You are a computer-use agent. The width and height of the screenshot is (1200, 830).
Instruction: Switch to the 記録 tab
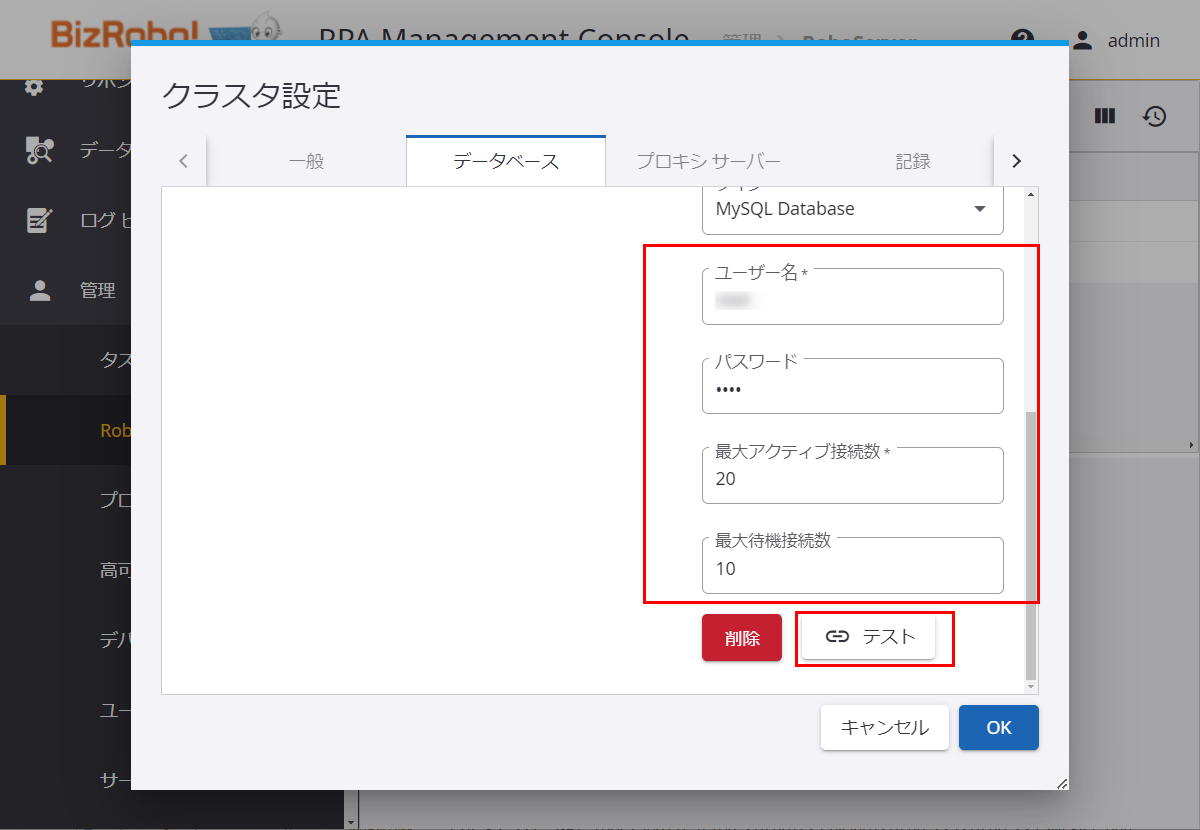coord(913,161)
